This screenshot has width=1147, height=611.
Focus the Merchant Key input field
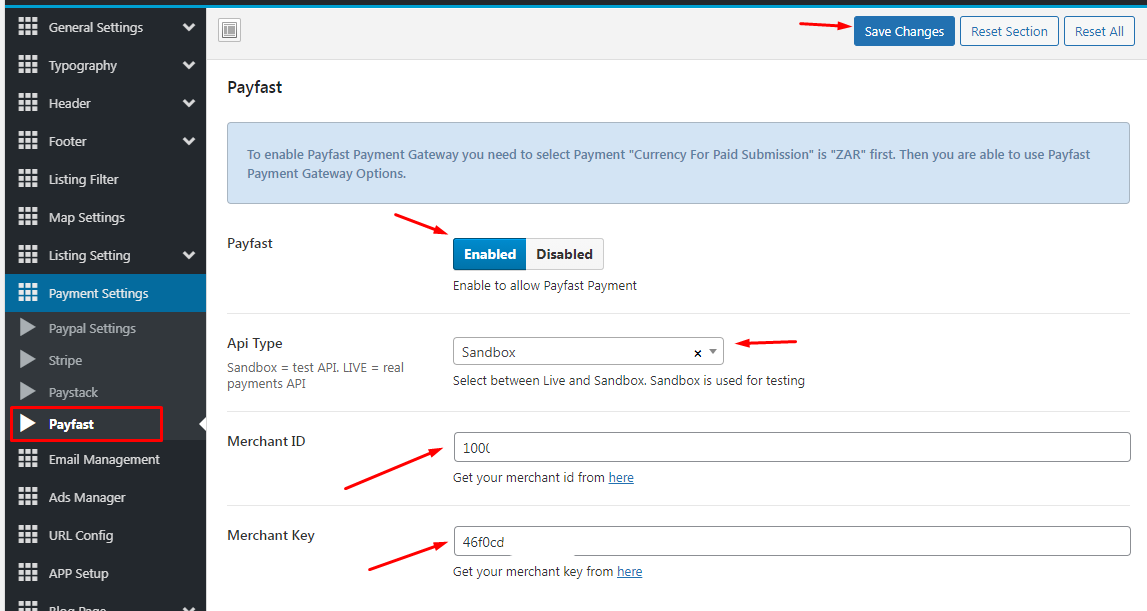(x=791, y=541)
